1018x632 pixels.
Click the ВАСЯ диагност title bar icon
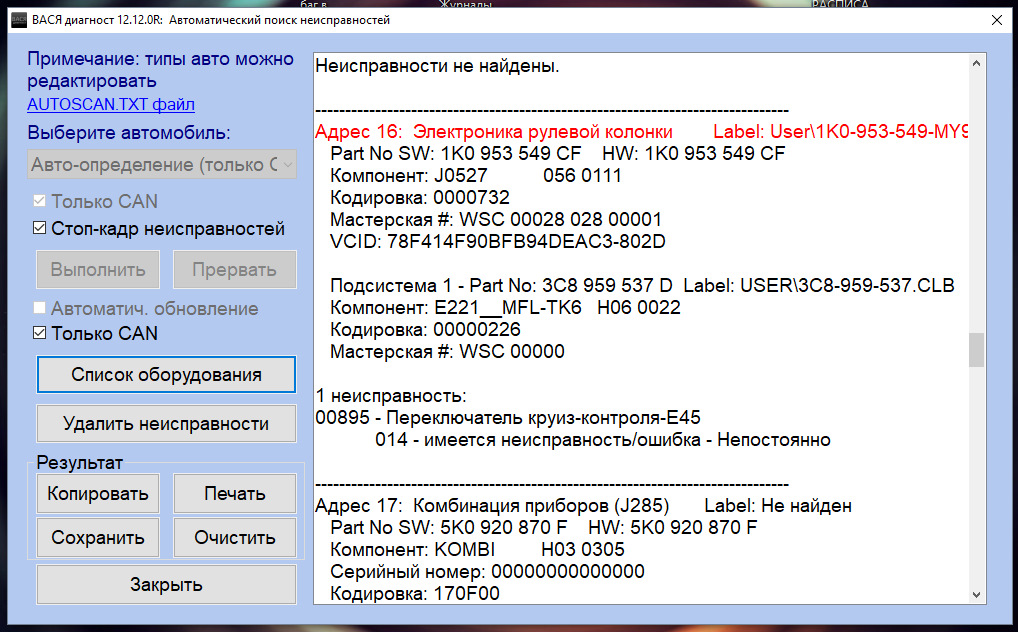(19, 20)
